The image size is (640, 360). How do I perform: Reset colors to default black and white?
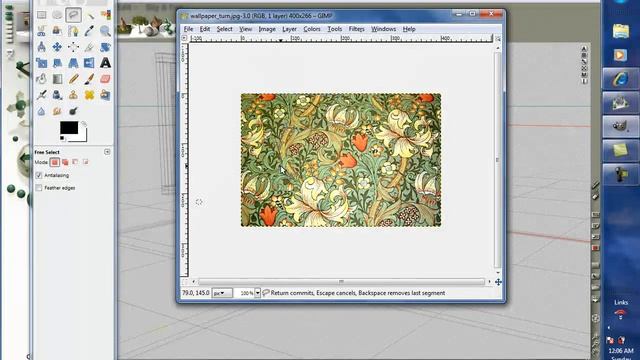(62, 139)
